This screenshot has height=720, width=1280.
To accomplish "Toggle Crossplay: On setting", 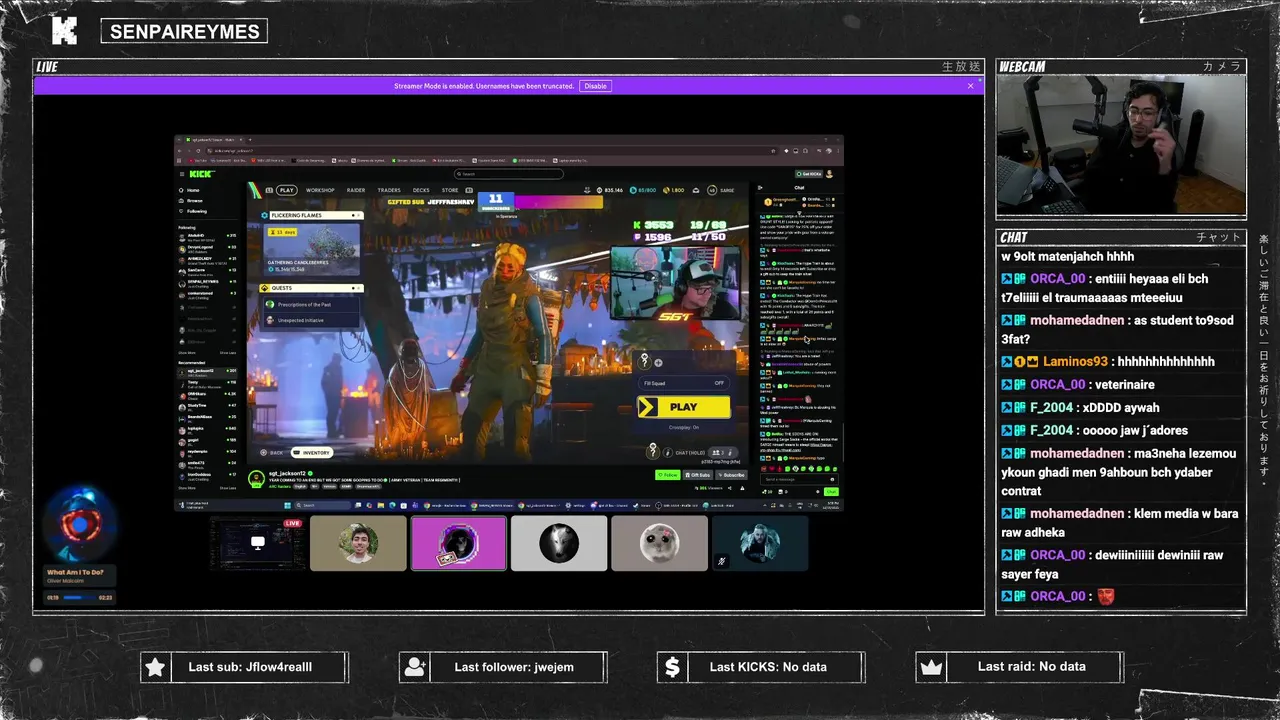I will [x=684, y=427].
